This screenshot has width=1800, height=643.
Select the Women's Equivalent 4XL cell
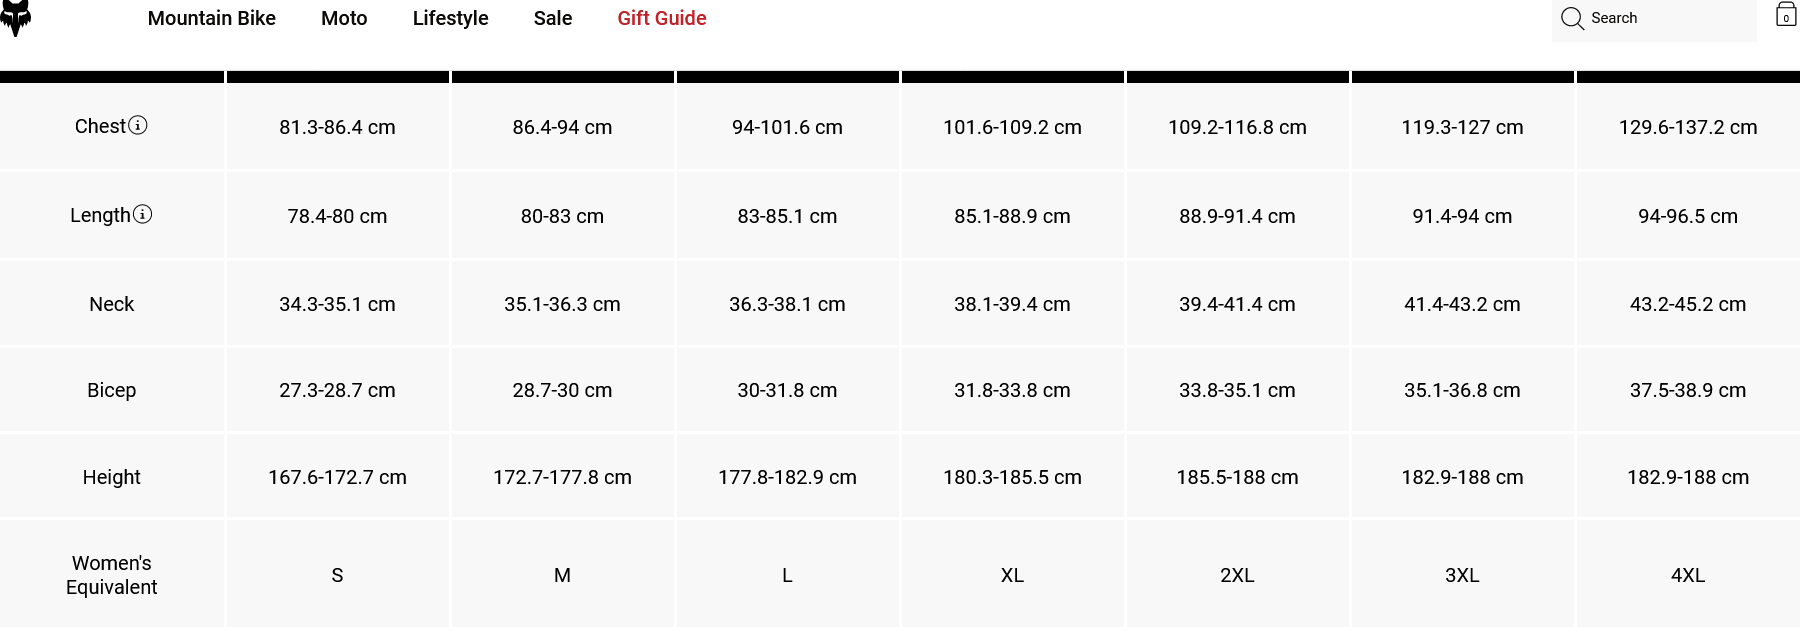1688,575
